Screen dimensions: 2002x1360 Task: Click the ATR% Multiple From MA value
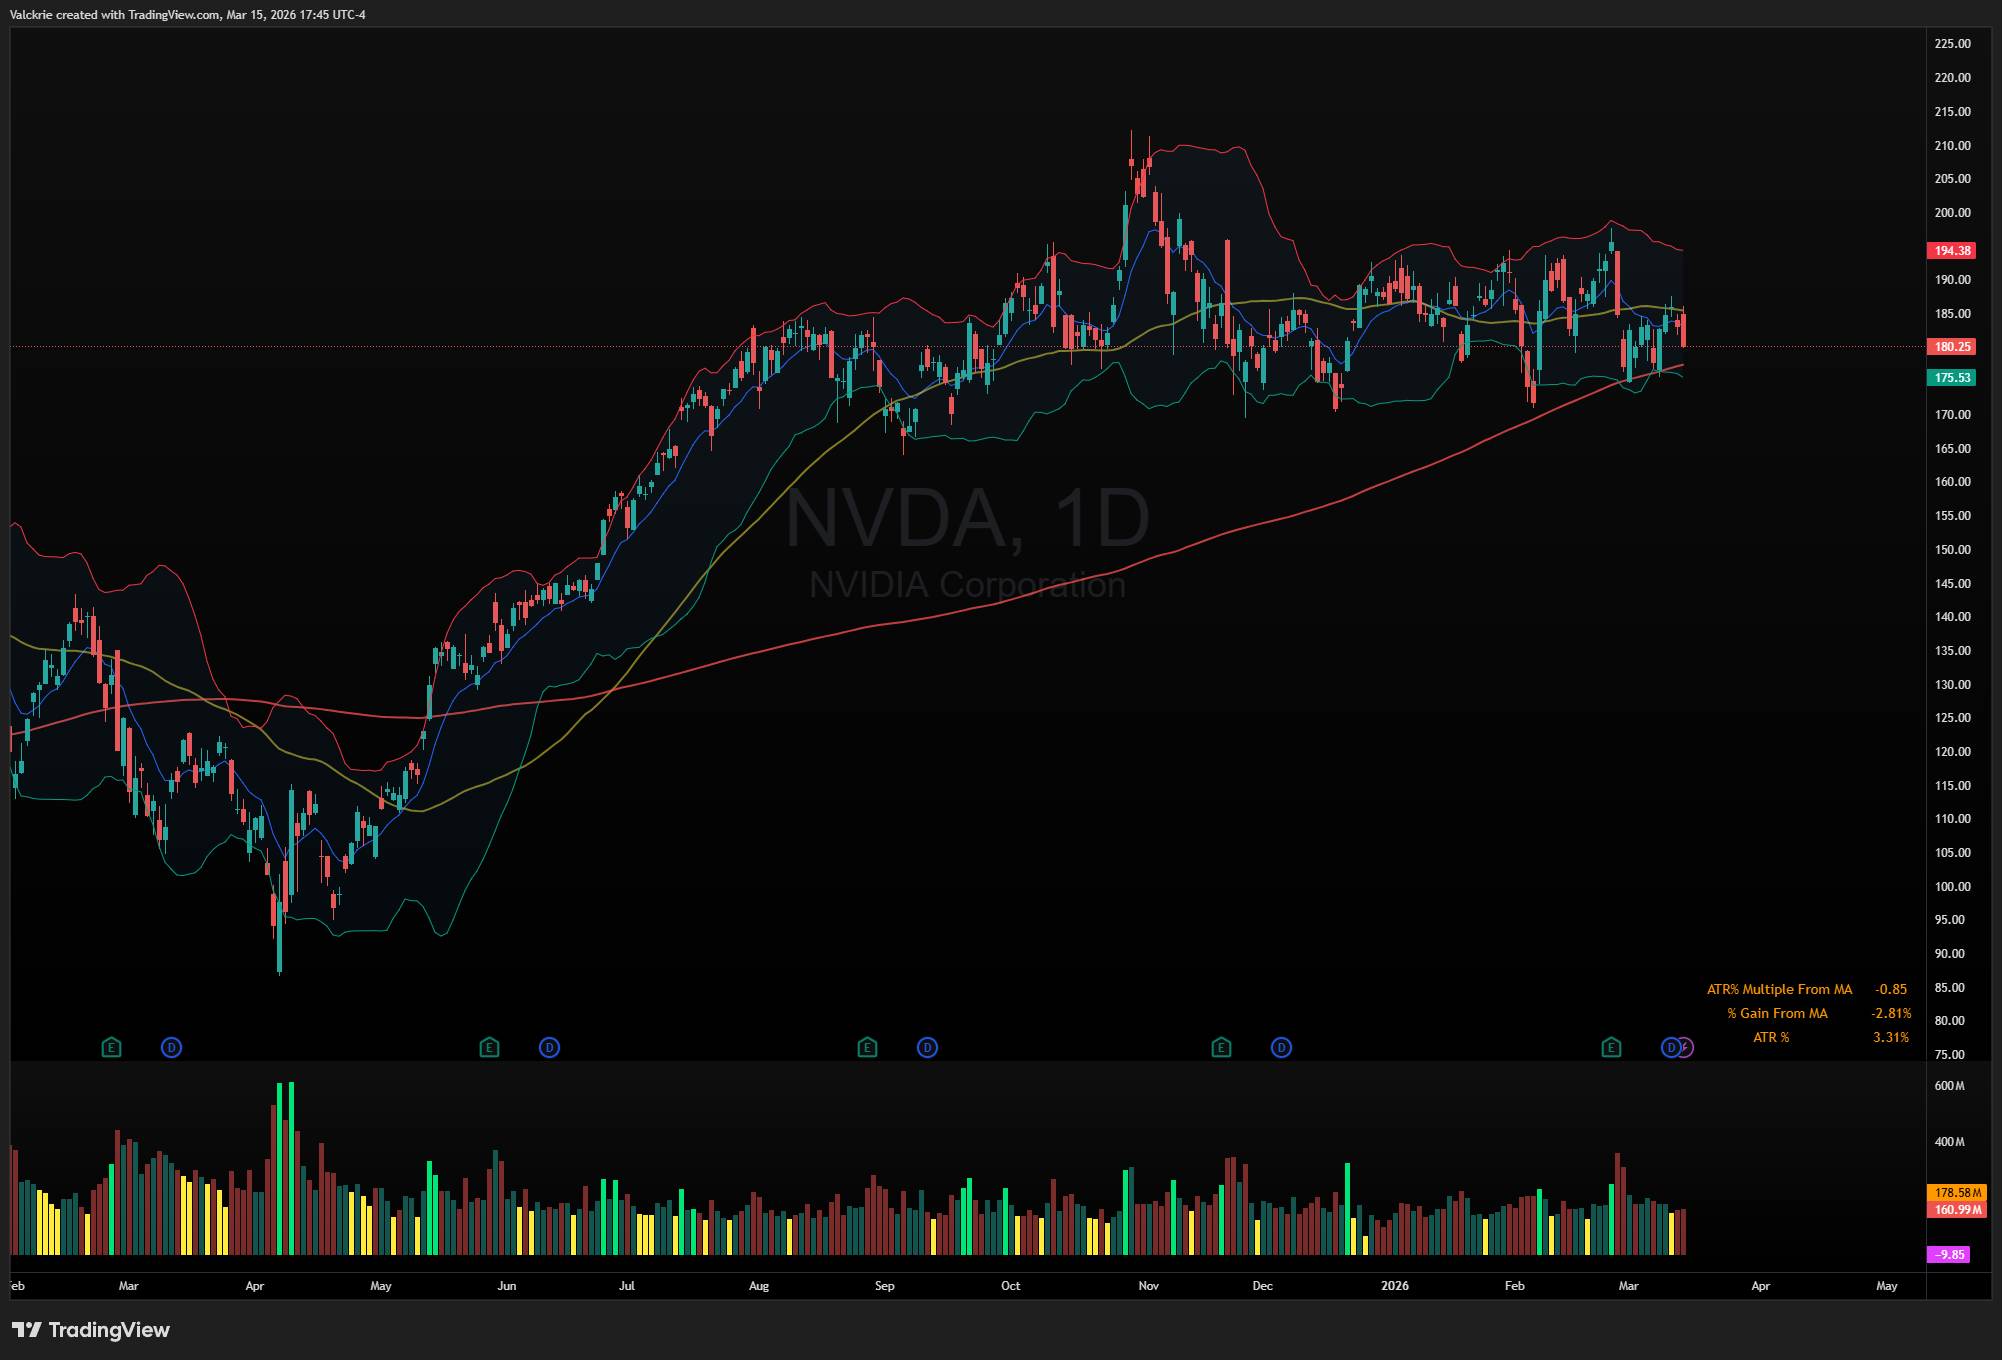1890,989
